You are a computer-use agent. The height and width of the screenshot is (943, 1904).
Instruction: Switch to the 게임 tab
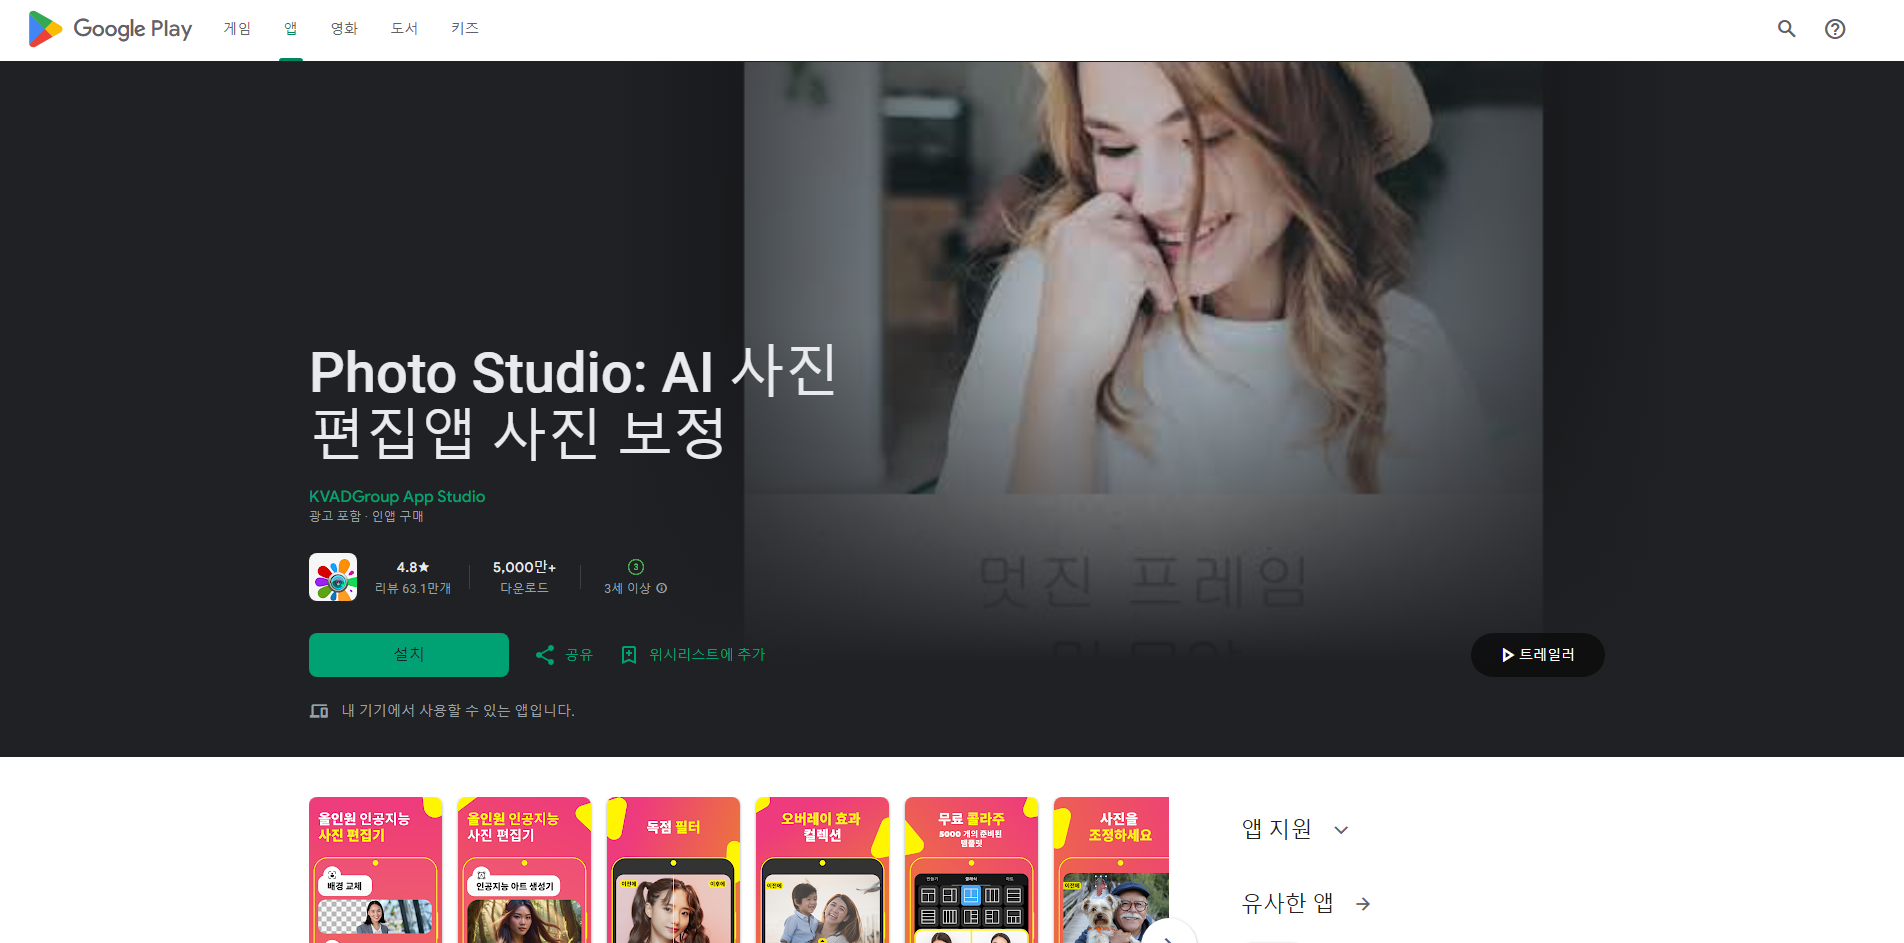click(236, 29)
